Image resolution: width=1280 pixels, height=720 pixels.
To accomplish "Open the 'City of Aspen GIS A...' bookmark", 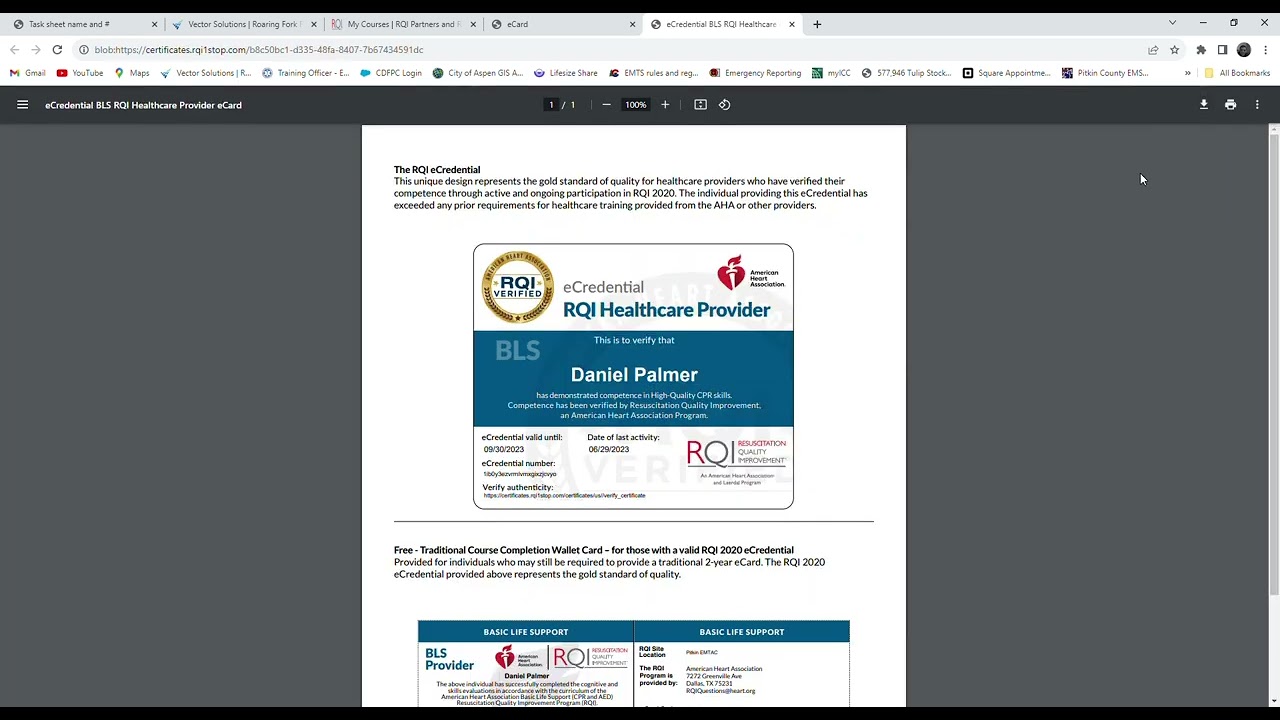I will pos(478,73).
